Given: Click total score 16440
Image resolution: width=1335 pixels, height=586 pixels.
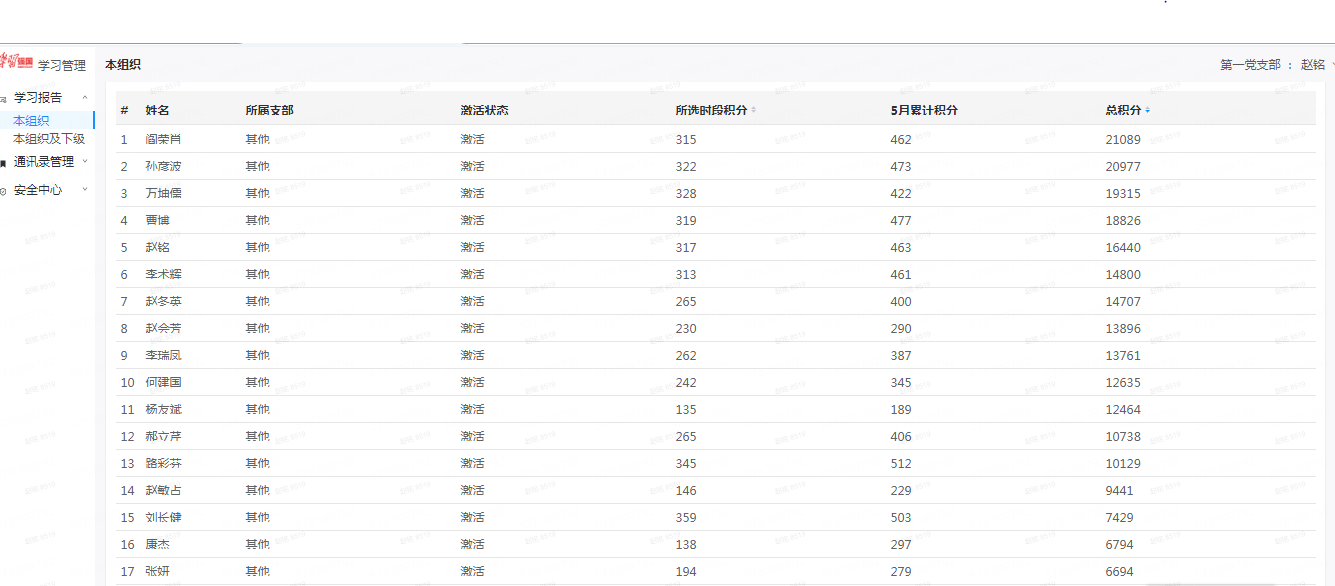Looking at the screenshot, I should [1123, 248].
